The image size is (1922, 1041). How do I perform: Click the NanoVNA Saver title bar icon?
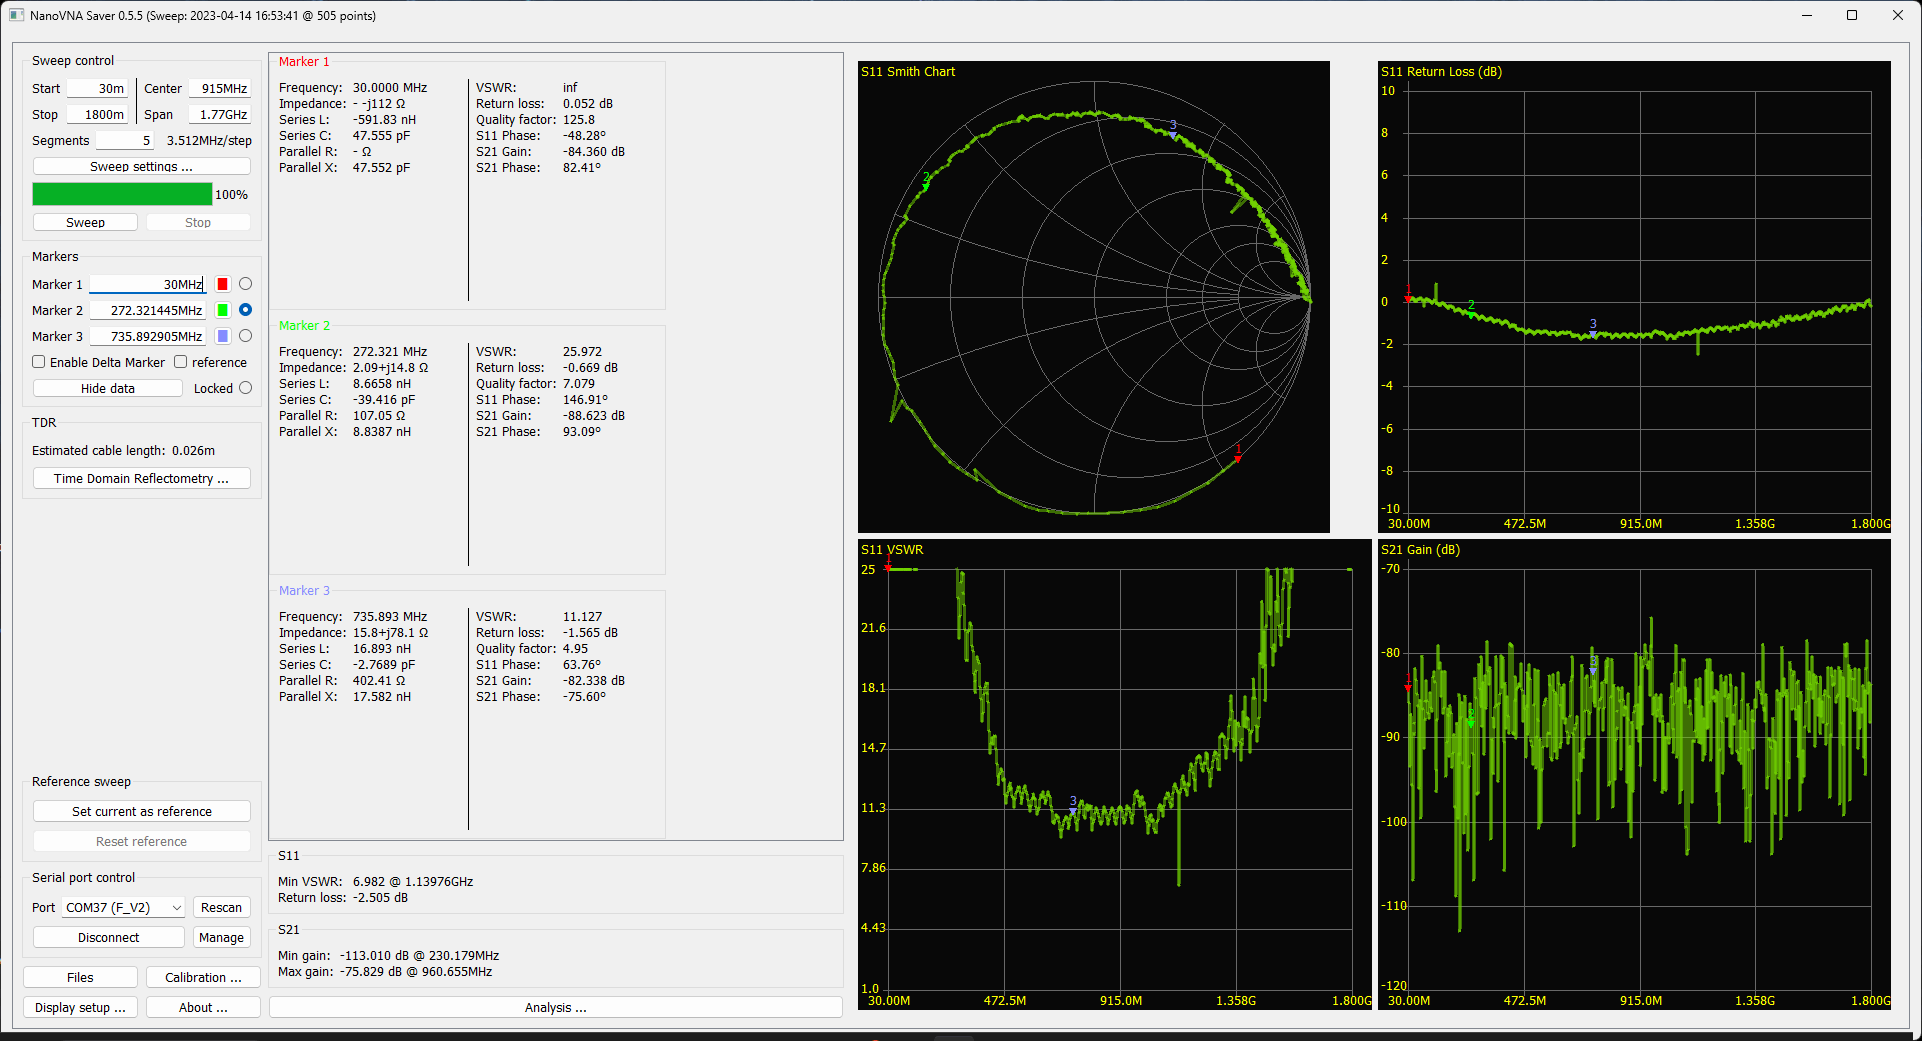pos(16,15)
